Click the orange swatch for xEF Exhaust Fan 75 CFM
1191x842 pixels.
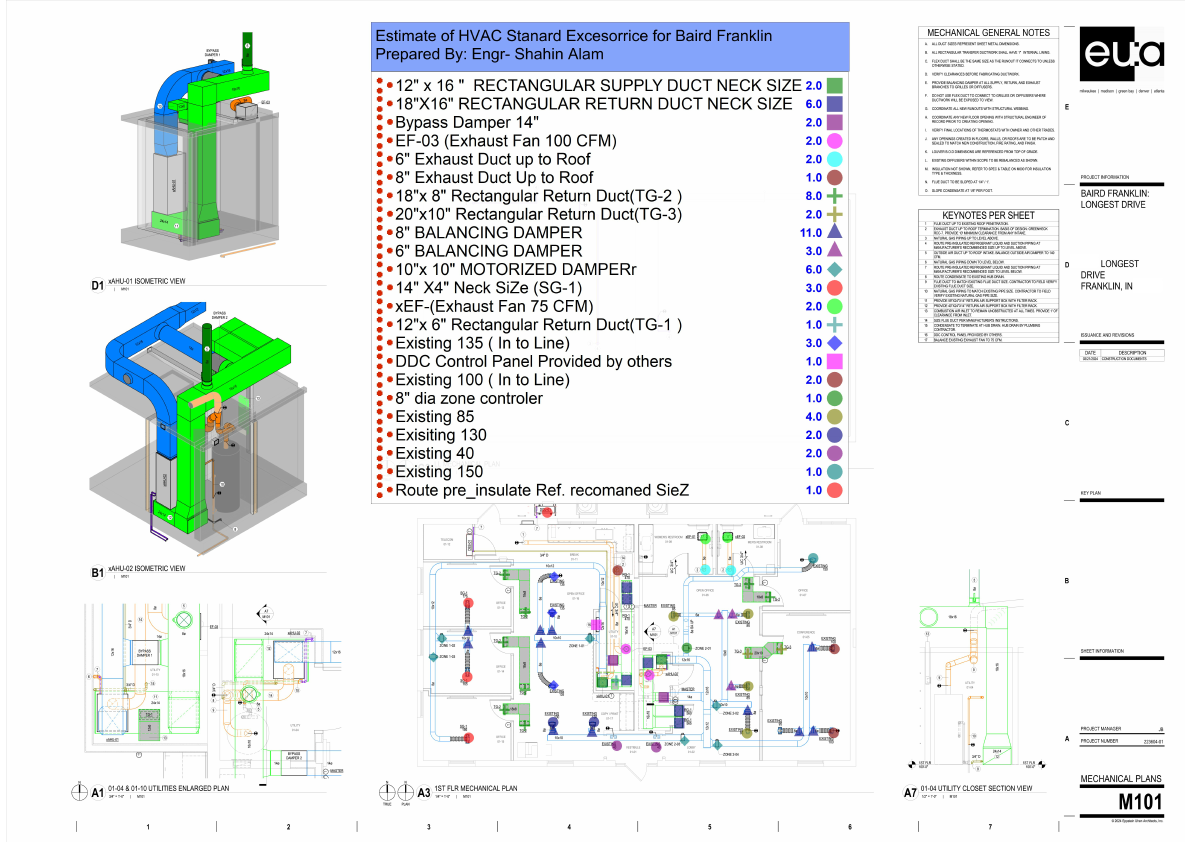point(835,306)
